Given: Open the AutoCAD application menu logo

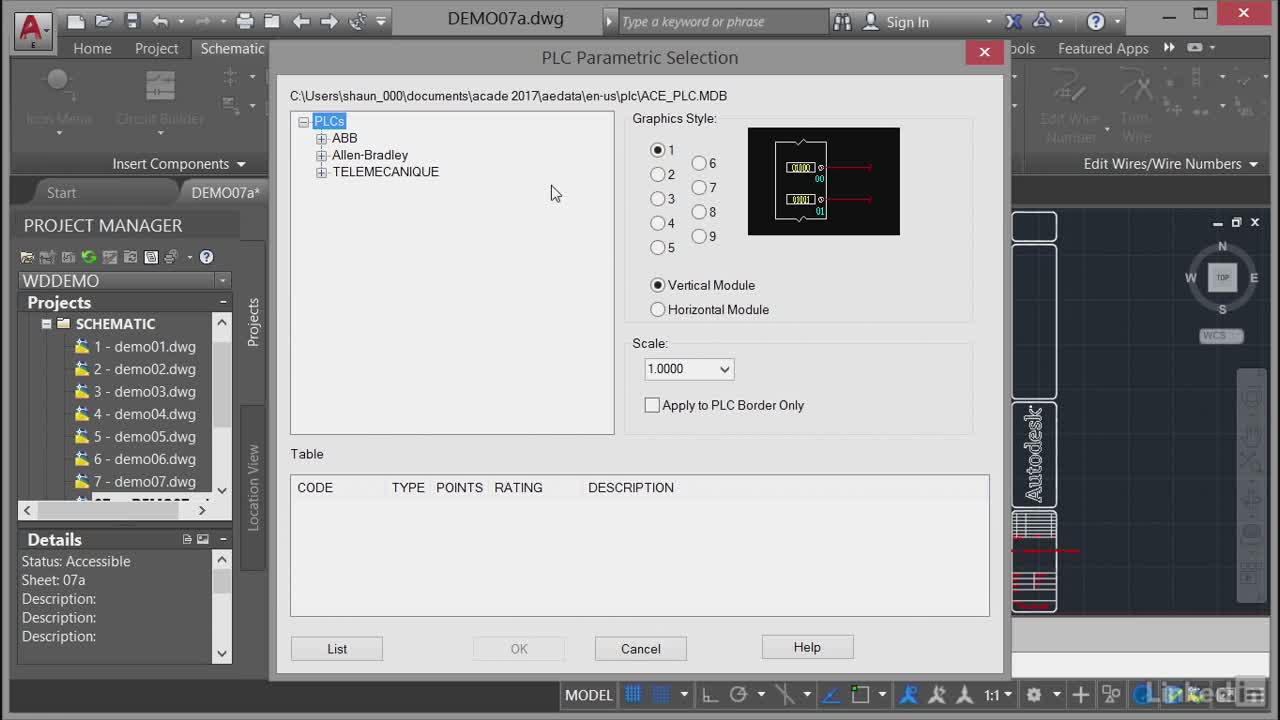Looking at the screenshot, I should point(32,30).
